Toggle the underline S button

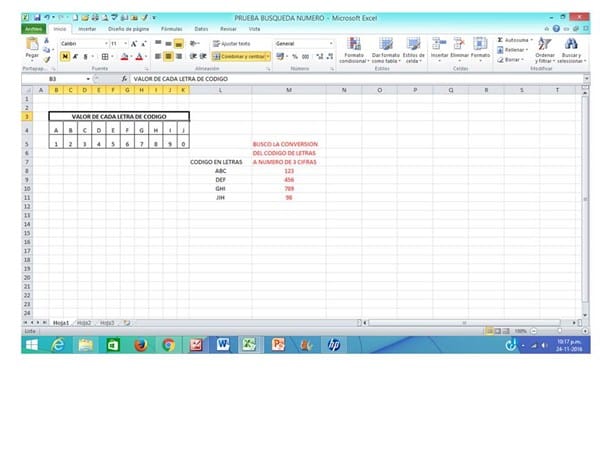(85, 57)
